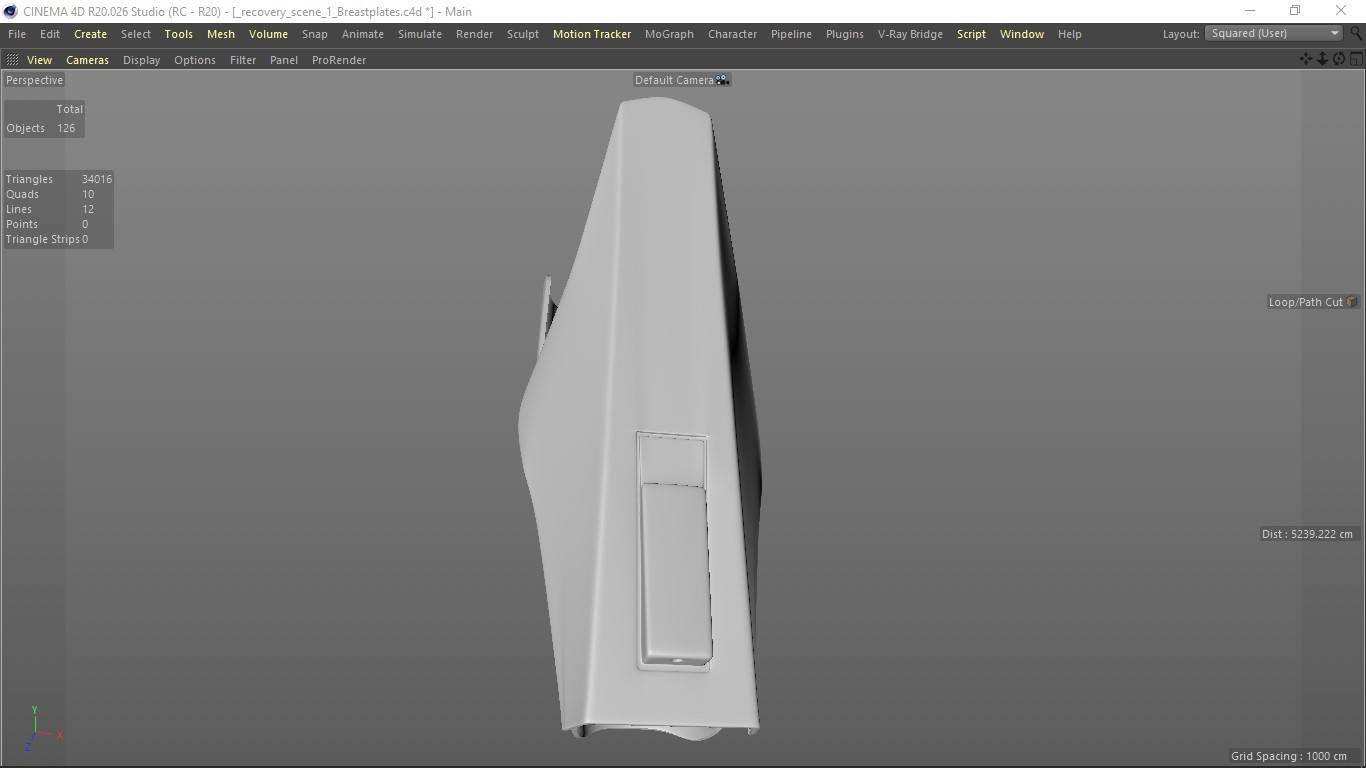Expand the viewport Display menu
This screenshot has width=1366, height=768.
(141, 60)
